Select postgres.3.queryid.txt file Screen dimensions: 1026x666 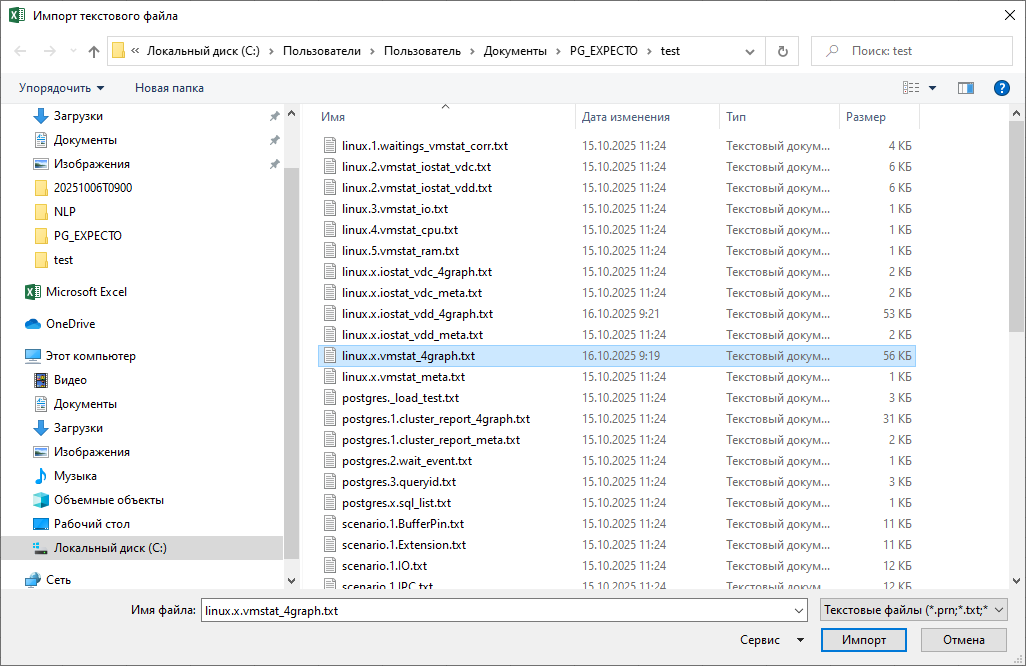(398, 482)
